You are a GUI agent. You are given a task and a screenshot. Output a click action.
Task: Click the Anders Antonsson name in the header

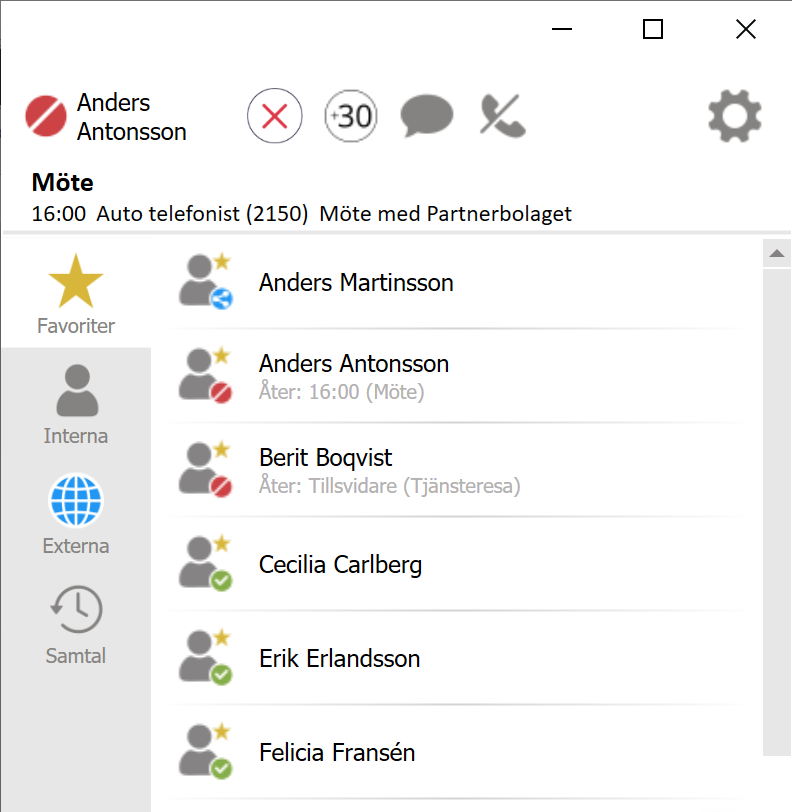[132, 117]
